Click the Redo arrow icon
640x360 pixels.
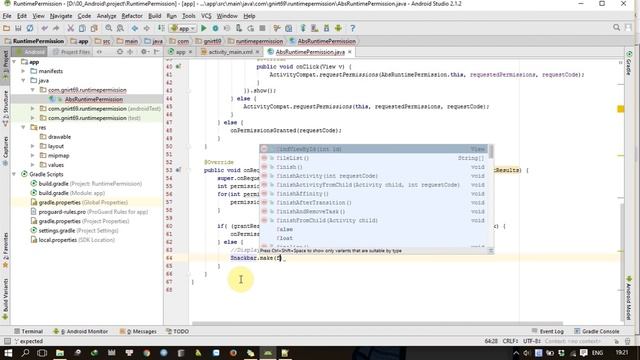point(56,28)
